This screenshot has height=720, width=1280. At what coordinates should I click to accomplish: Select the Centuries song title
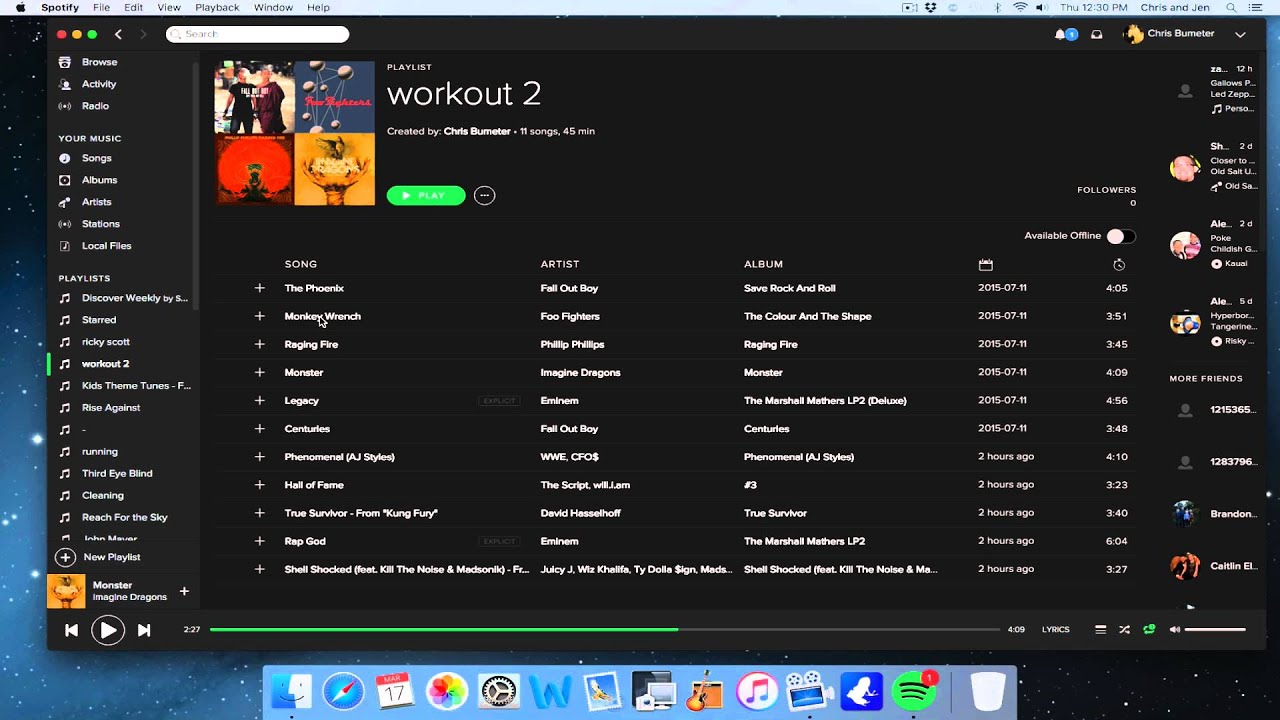click(x=307, y=429)
